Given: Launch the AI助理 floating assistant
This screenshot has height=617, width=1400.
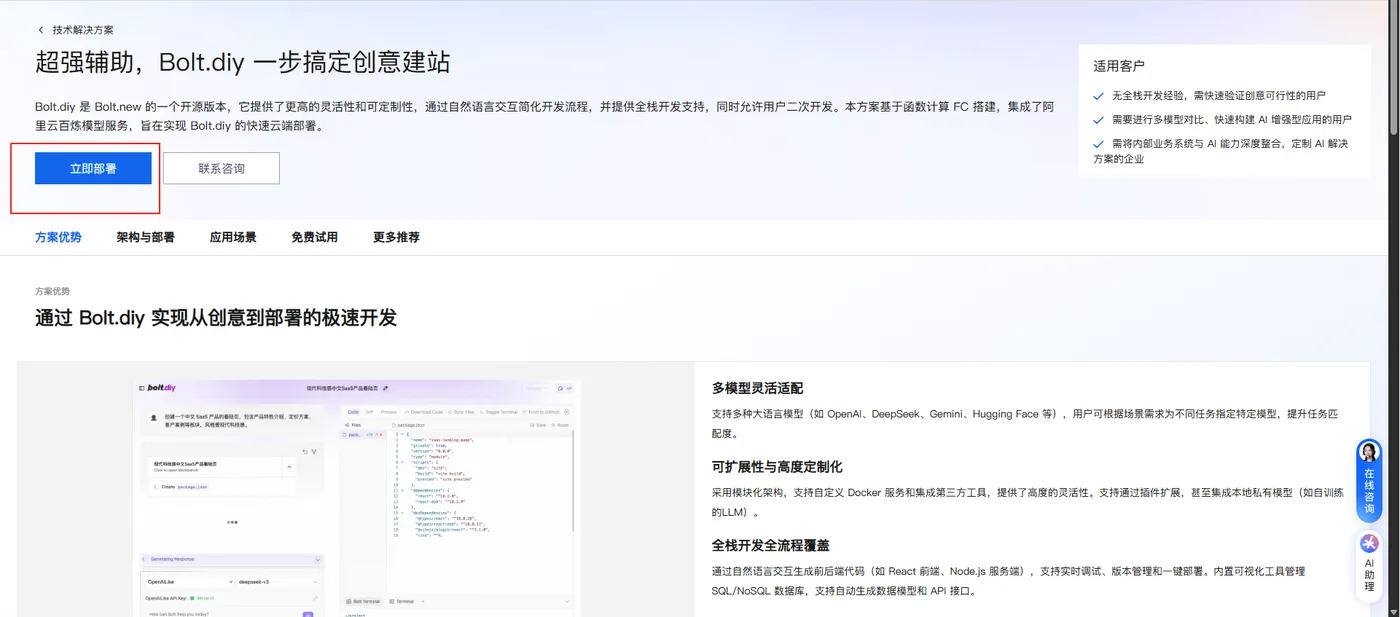Looking at the screenshot, I should point(1369,563).
